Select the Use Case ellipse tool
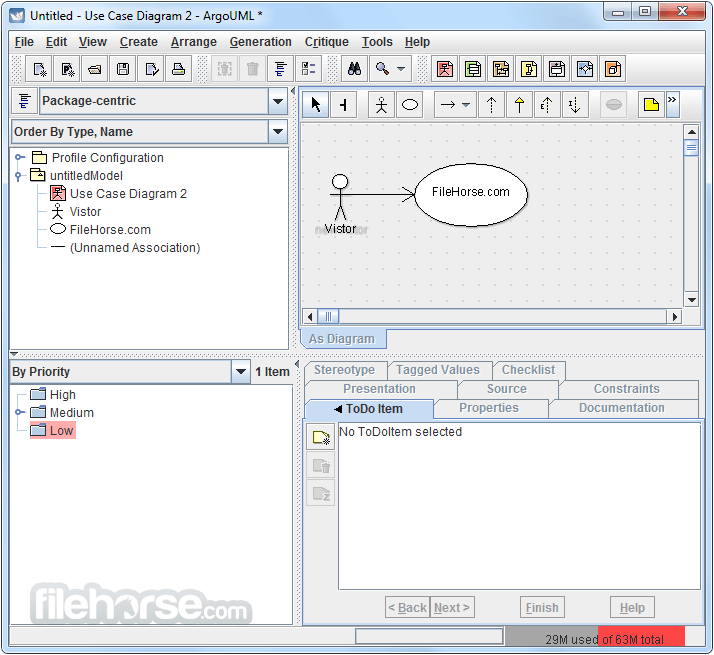This screenshot has height=655, width=714. tap(410, 105)
